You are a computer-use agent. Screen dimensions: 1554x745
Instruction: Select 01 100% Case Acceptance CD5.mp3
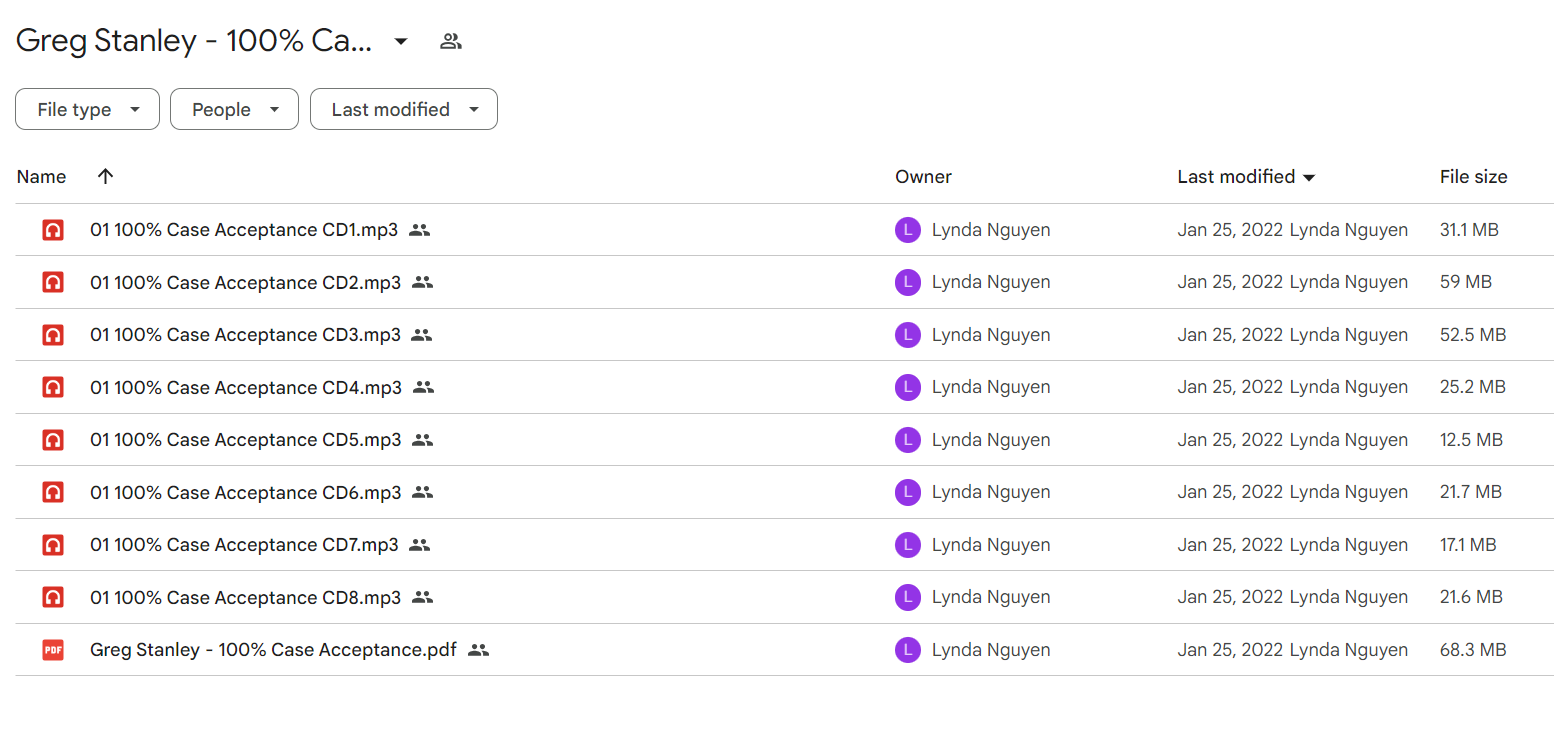pyautogui.click(x=245, y=440)
